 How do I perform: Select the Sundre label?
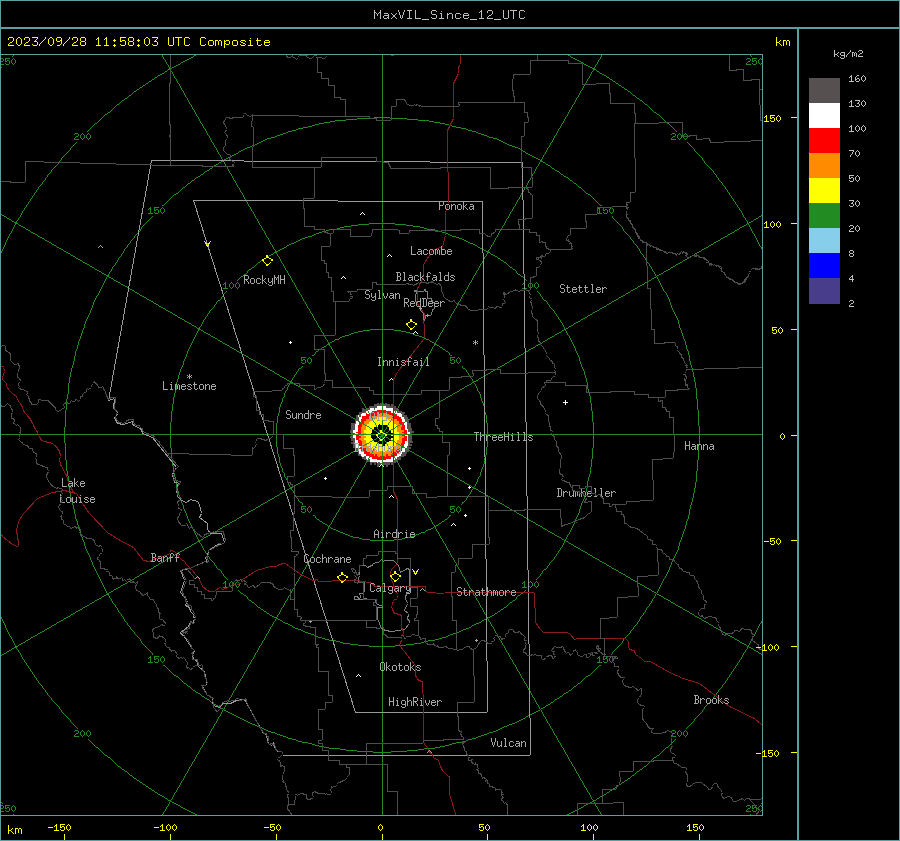point(303,415)
